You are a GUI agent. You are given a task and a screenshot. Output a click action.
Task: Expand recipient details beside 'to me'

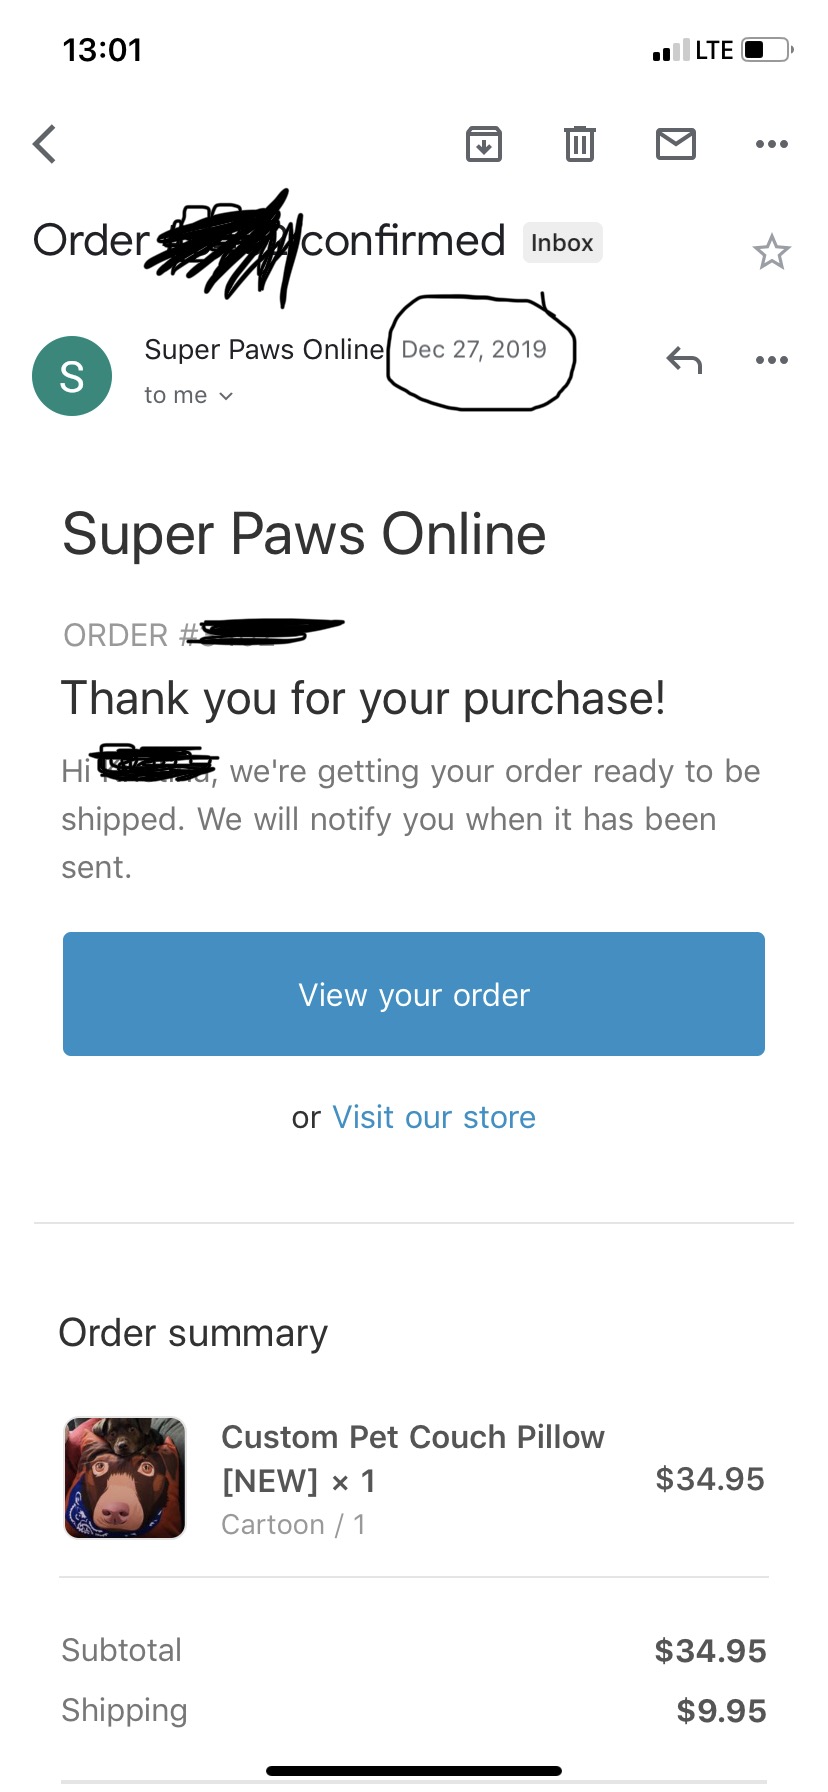pyautogui.click(x=226, y=396)
